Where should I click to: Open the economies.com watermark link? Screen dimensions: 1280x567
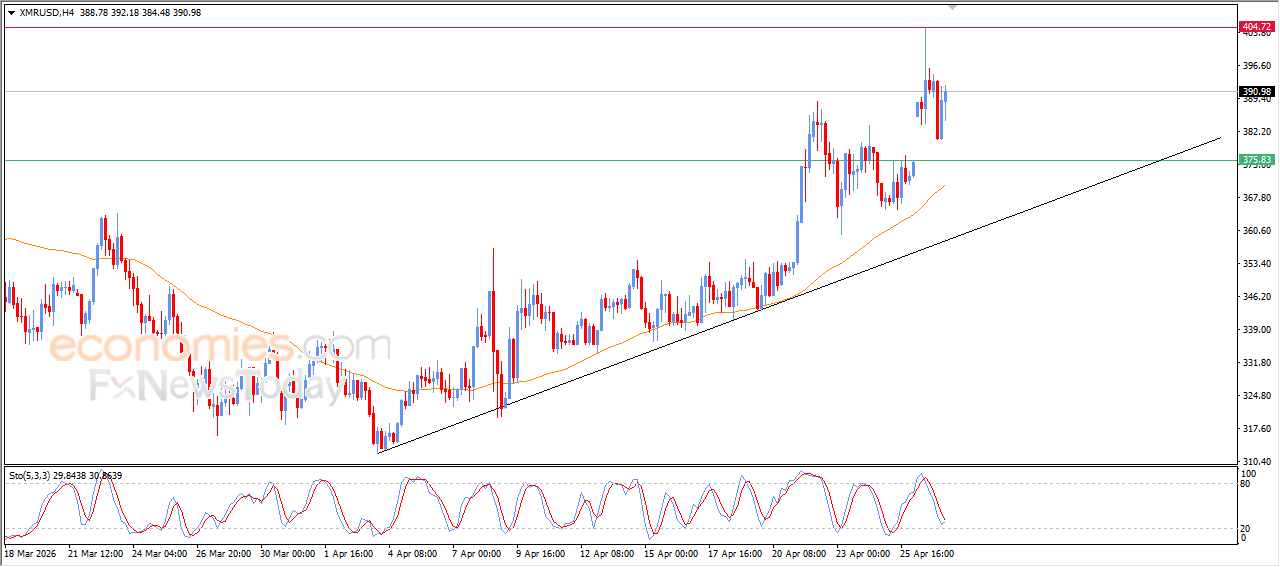pos(219,346)
